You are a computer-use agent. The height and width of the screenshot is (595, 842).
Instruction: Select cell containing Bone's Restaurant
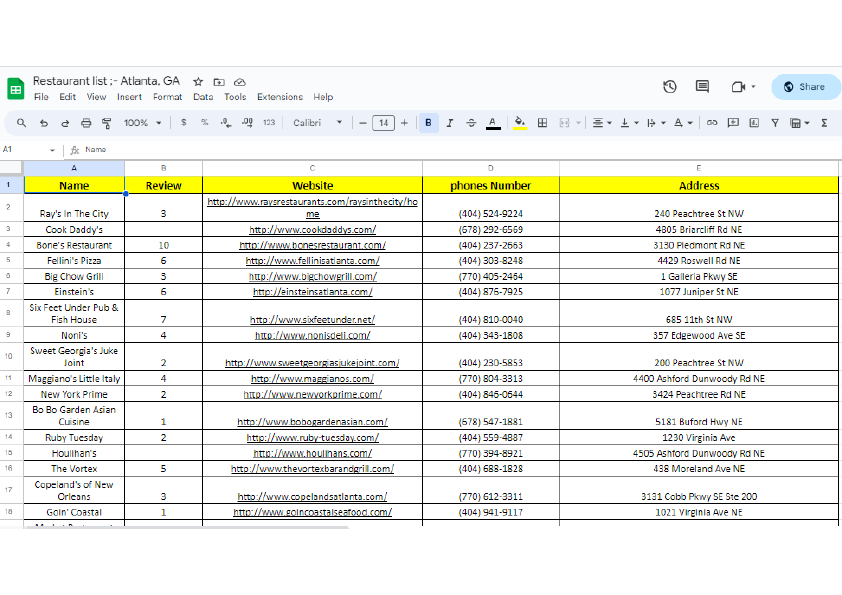[73, 244]
